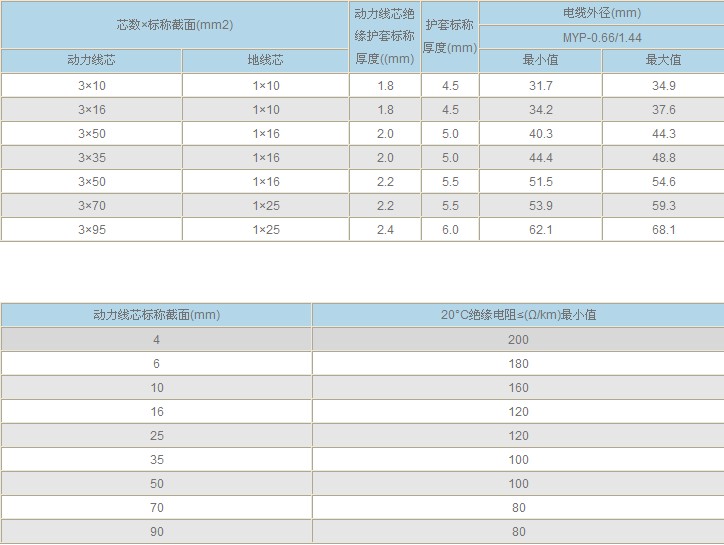Select the maximum diameter value 54.6
Screen dimensions: 724x545
664,182
